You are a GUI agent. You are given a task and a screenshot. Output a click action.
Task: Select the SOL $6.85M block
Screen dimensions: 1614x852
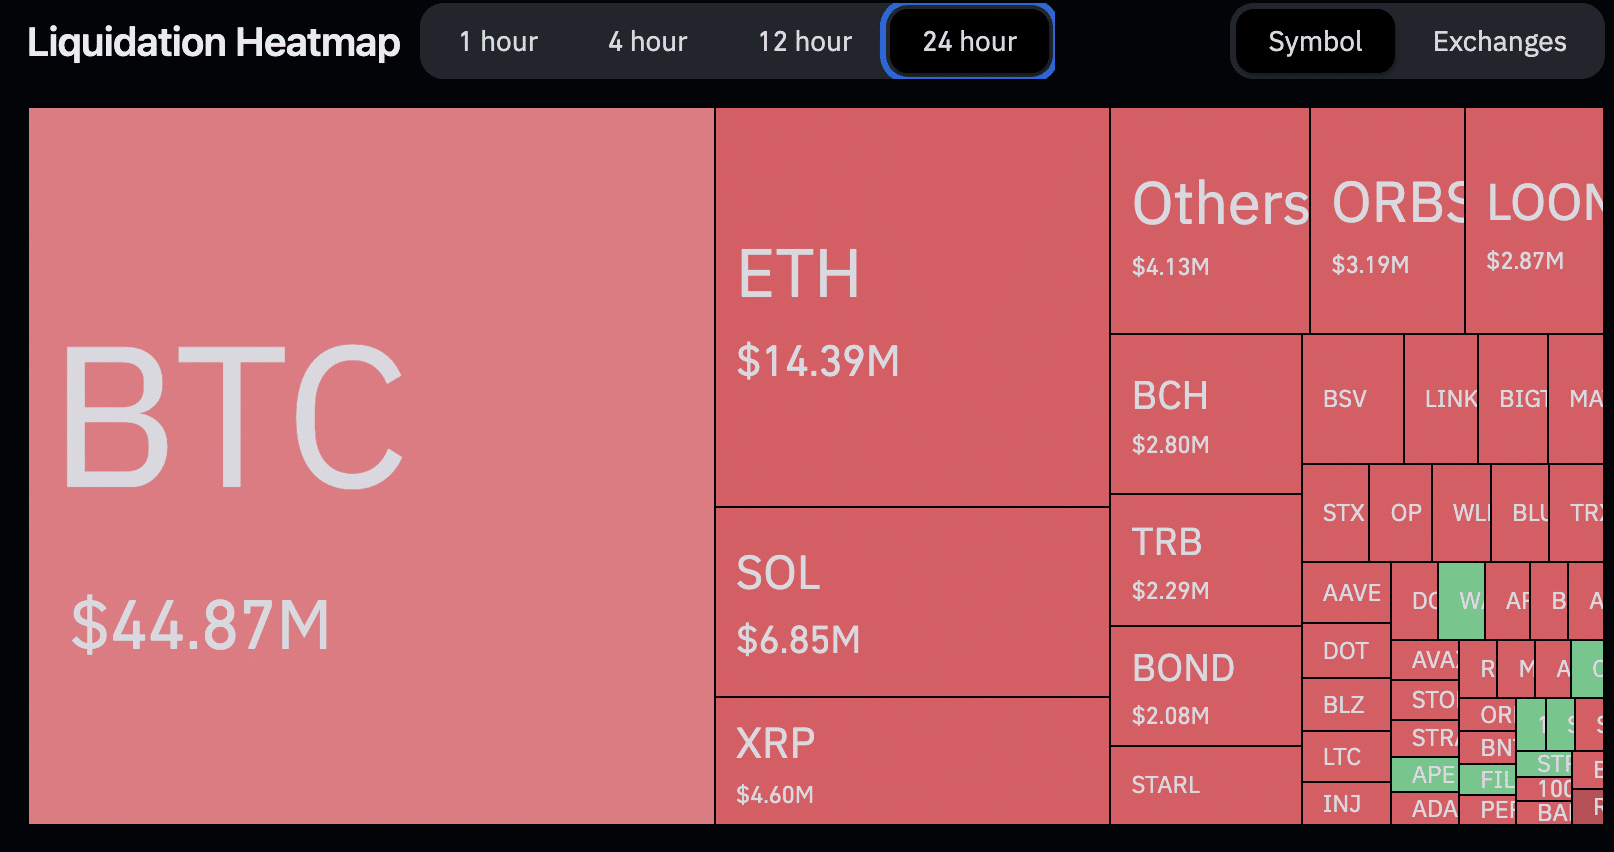(x=912, y=602)
